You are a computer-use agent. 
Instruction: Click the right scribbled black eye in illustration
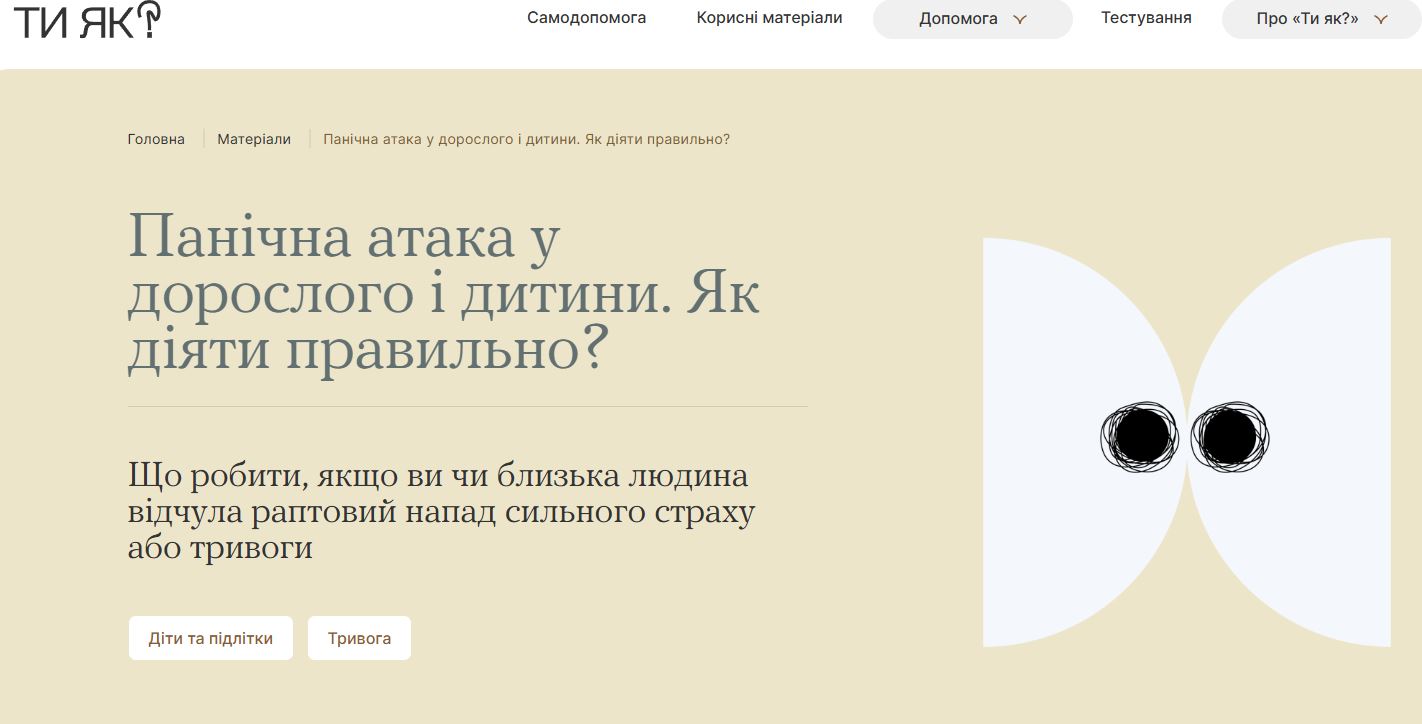tap(1229, 437)
